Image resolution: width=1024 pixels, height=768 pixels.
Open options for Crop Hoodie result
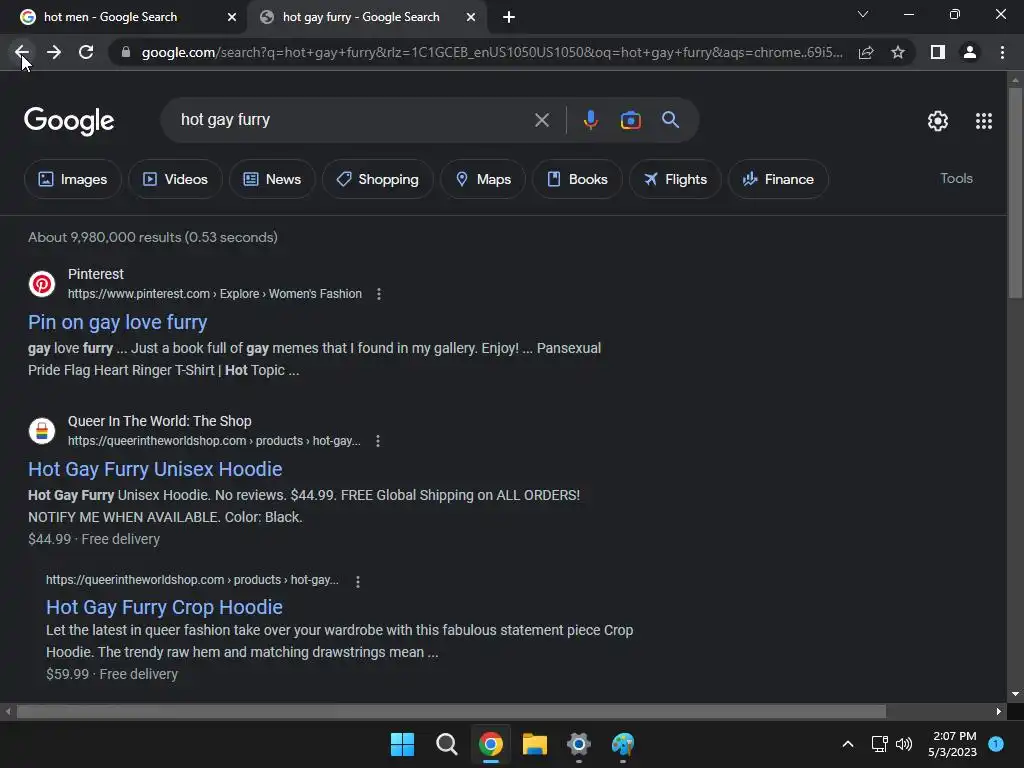pyautogui.click(x=357, y=581)
